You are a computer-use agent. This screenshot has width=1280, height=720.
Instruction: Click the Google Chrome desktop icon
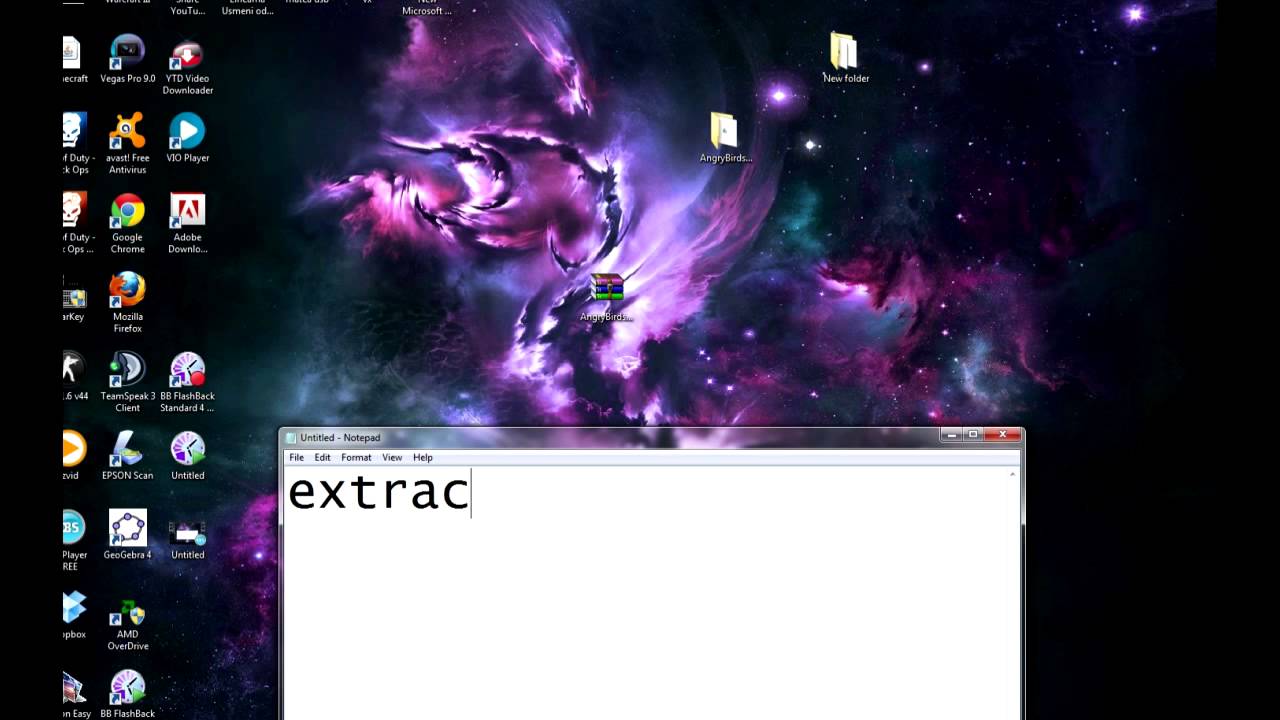127,224
